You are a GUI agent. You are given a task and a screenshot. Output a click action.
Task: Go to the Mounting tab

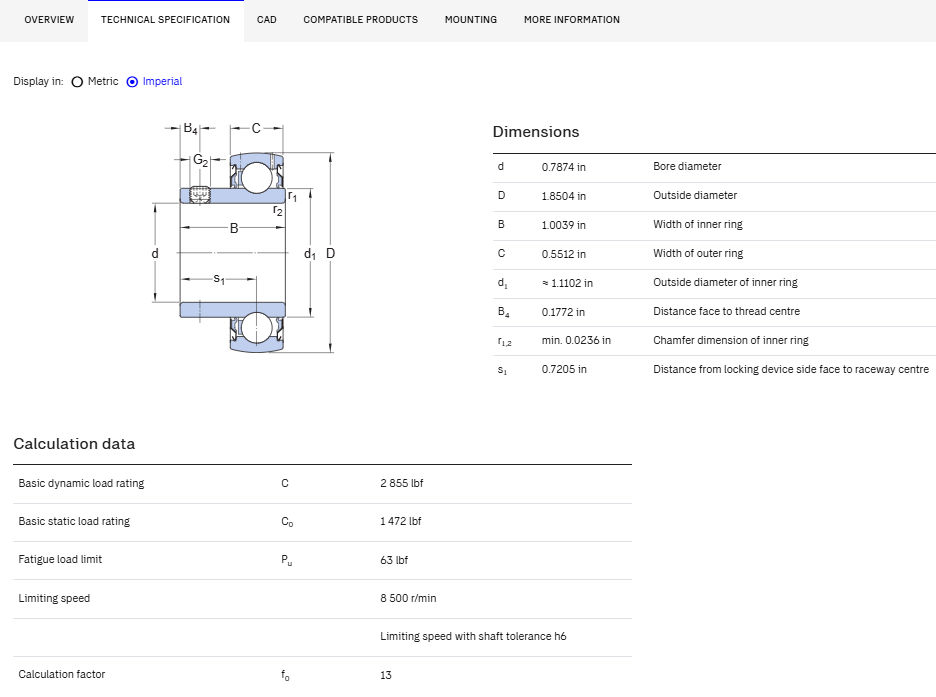(471, 20)
